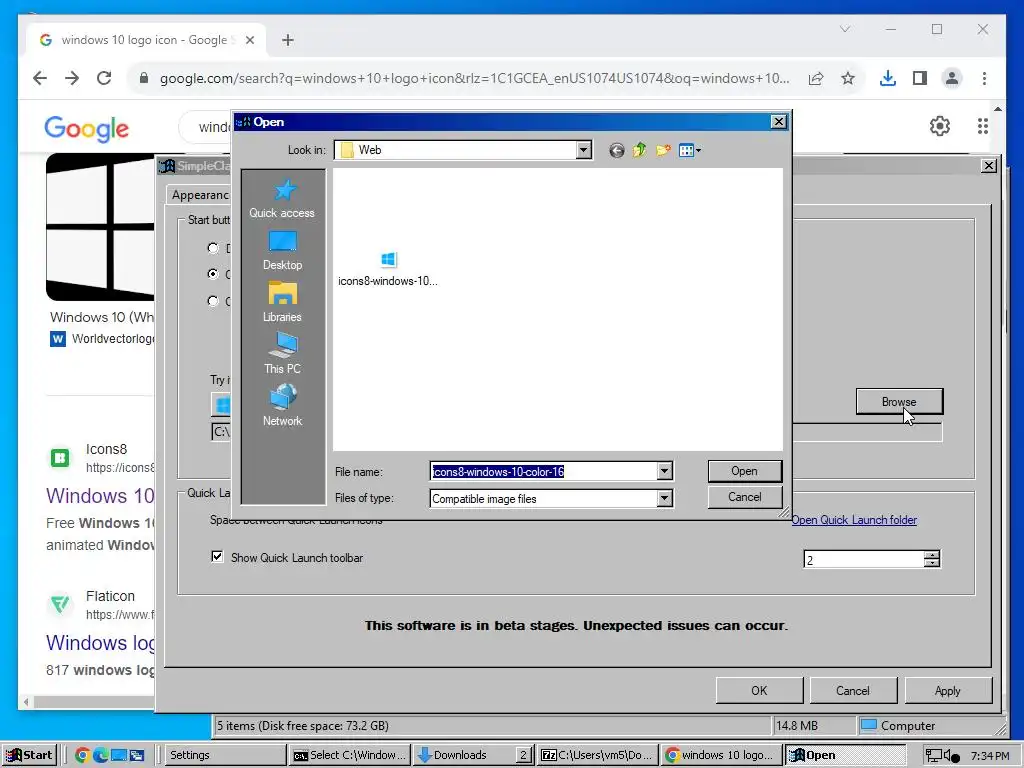Open the Chrome tab search chevron

[x=844, y=29]
